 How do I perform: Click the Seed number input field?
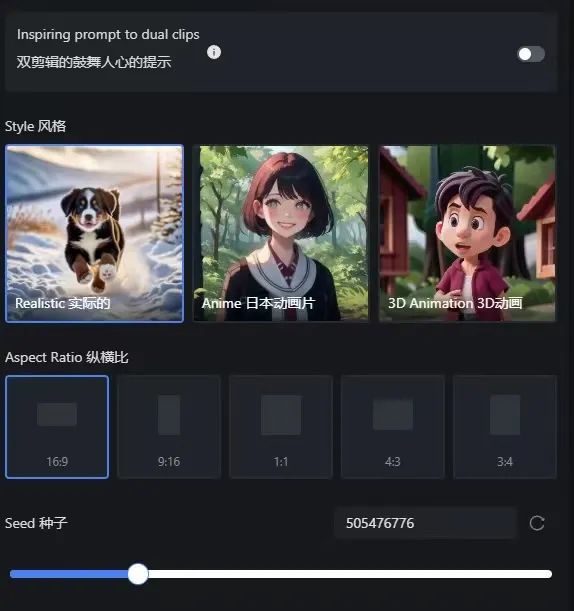pos(426,523)
